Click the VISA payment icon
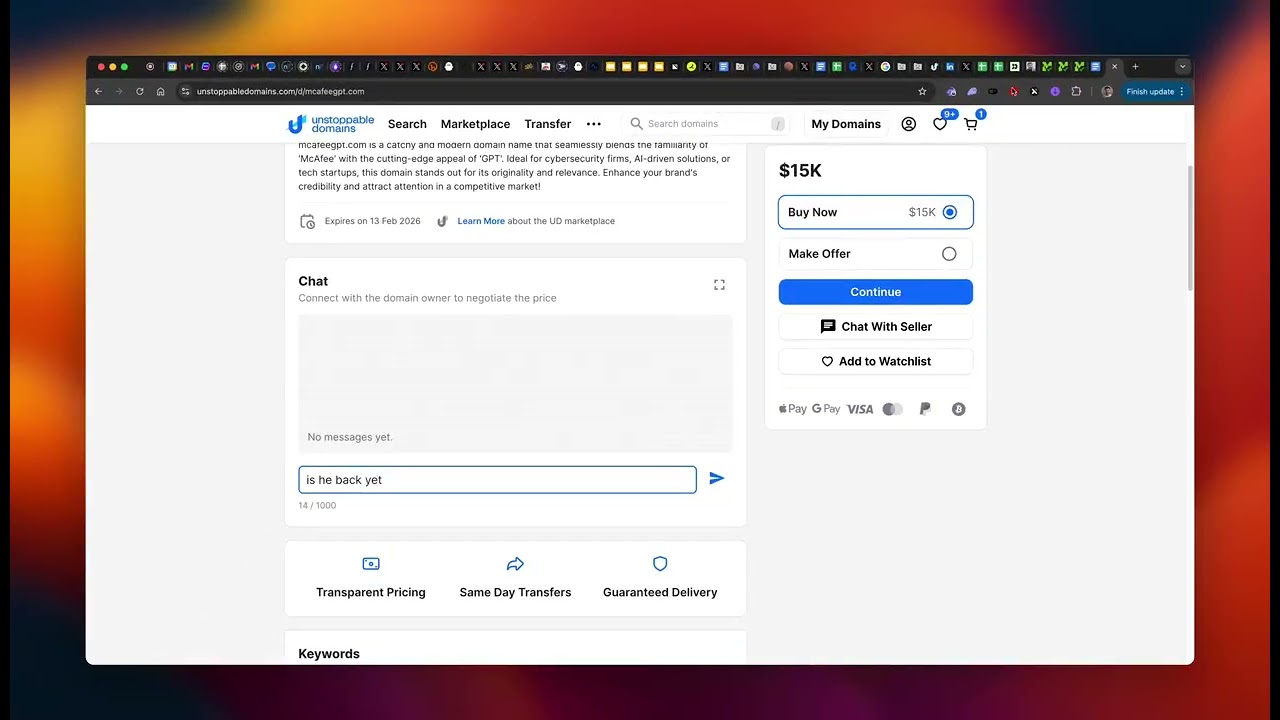The image size is (1280, 720). 860,409
